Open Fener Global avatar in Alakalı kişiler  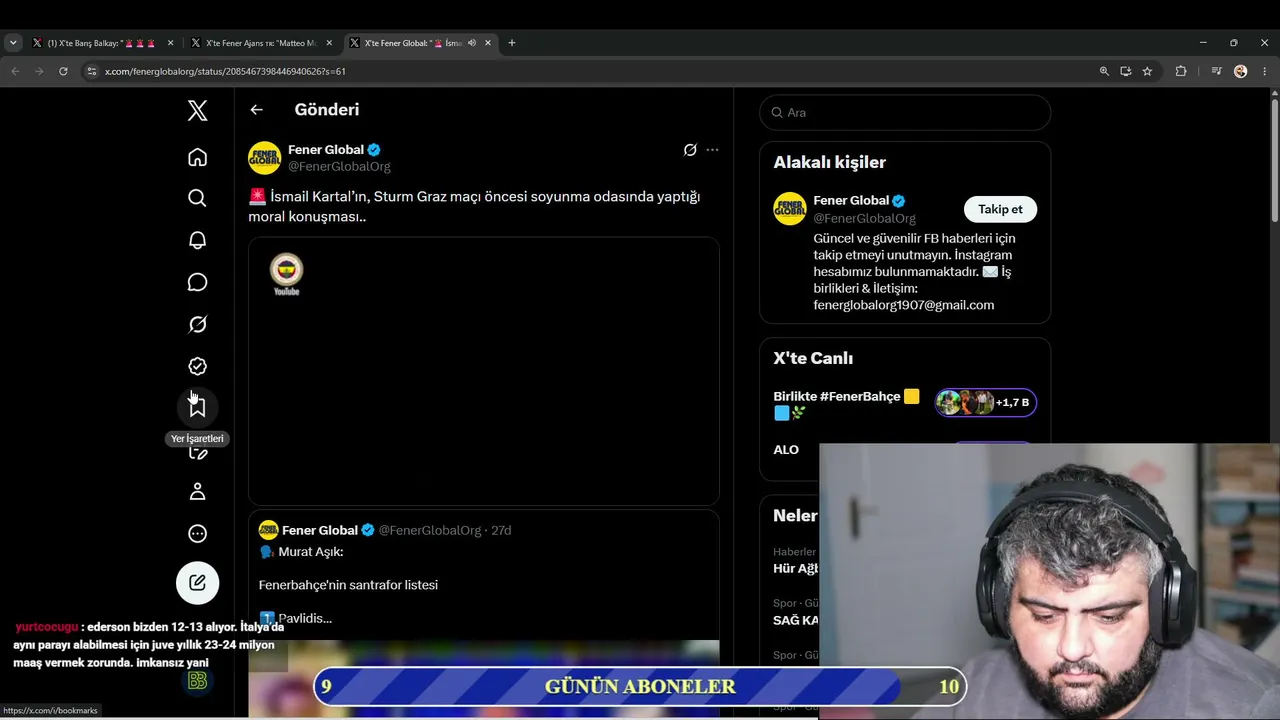(790, 208)
